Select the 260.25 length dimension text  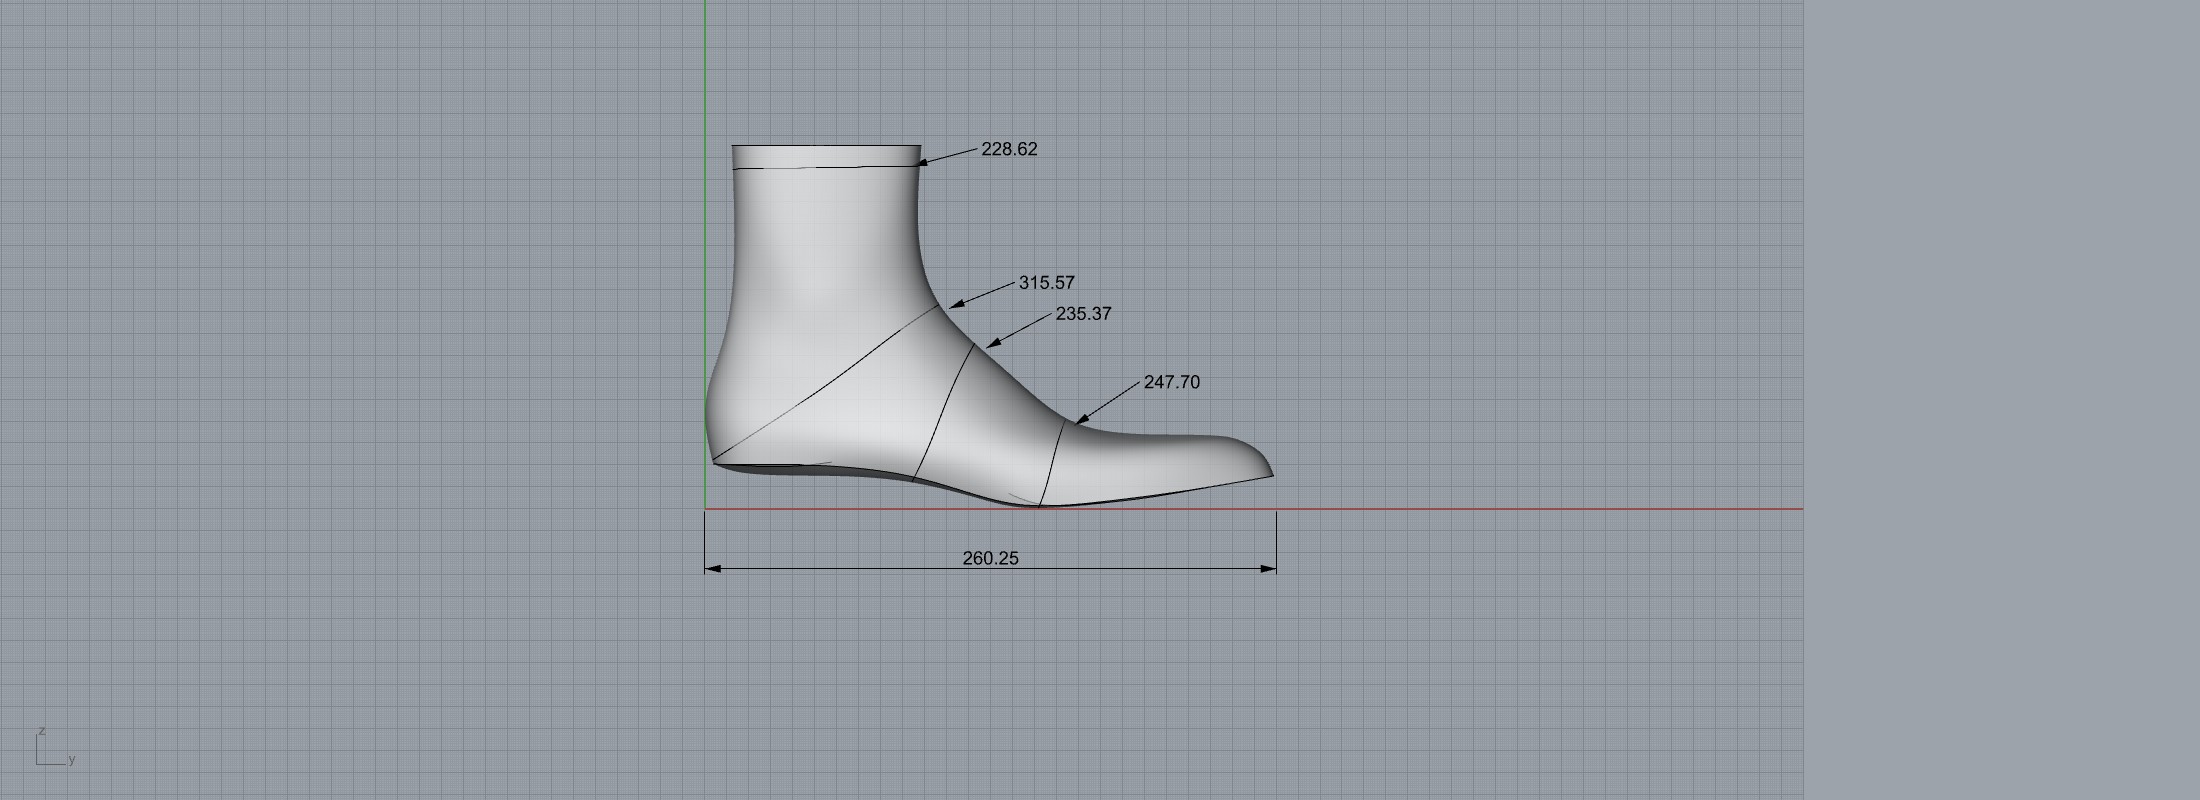[x=990, y=558]
